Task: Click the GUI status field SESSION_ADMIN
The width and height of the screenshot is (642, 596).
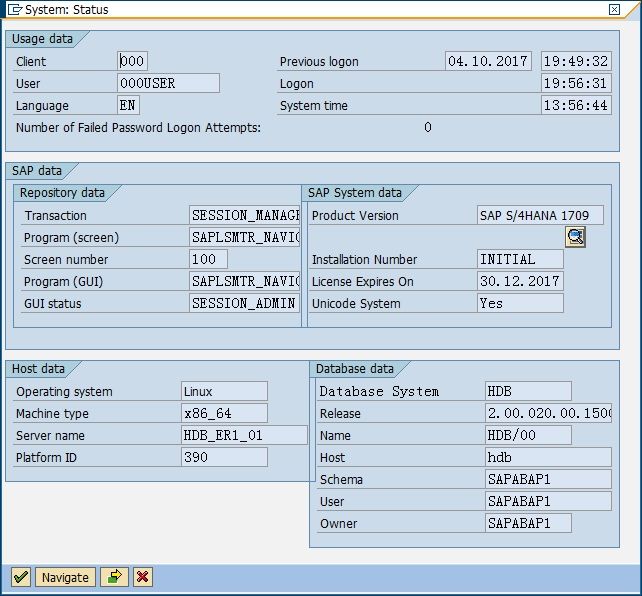Action: tap(245, 304)
